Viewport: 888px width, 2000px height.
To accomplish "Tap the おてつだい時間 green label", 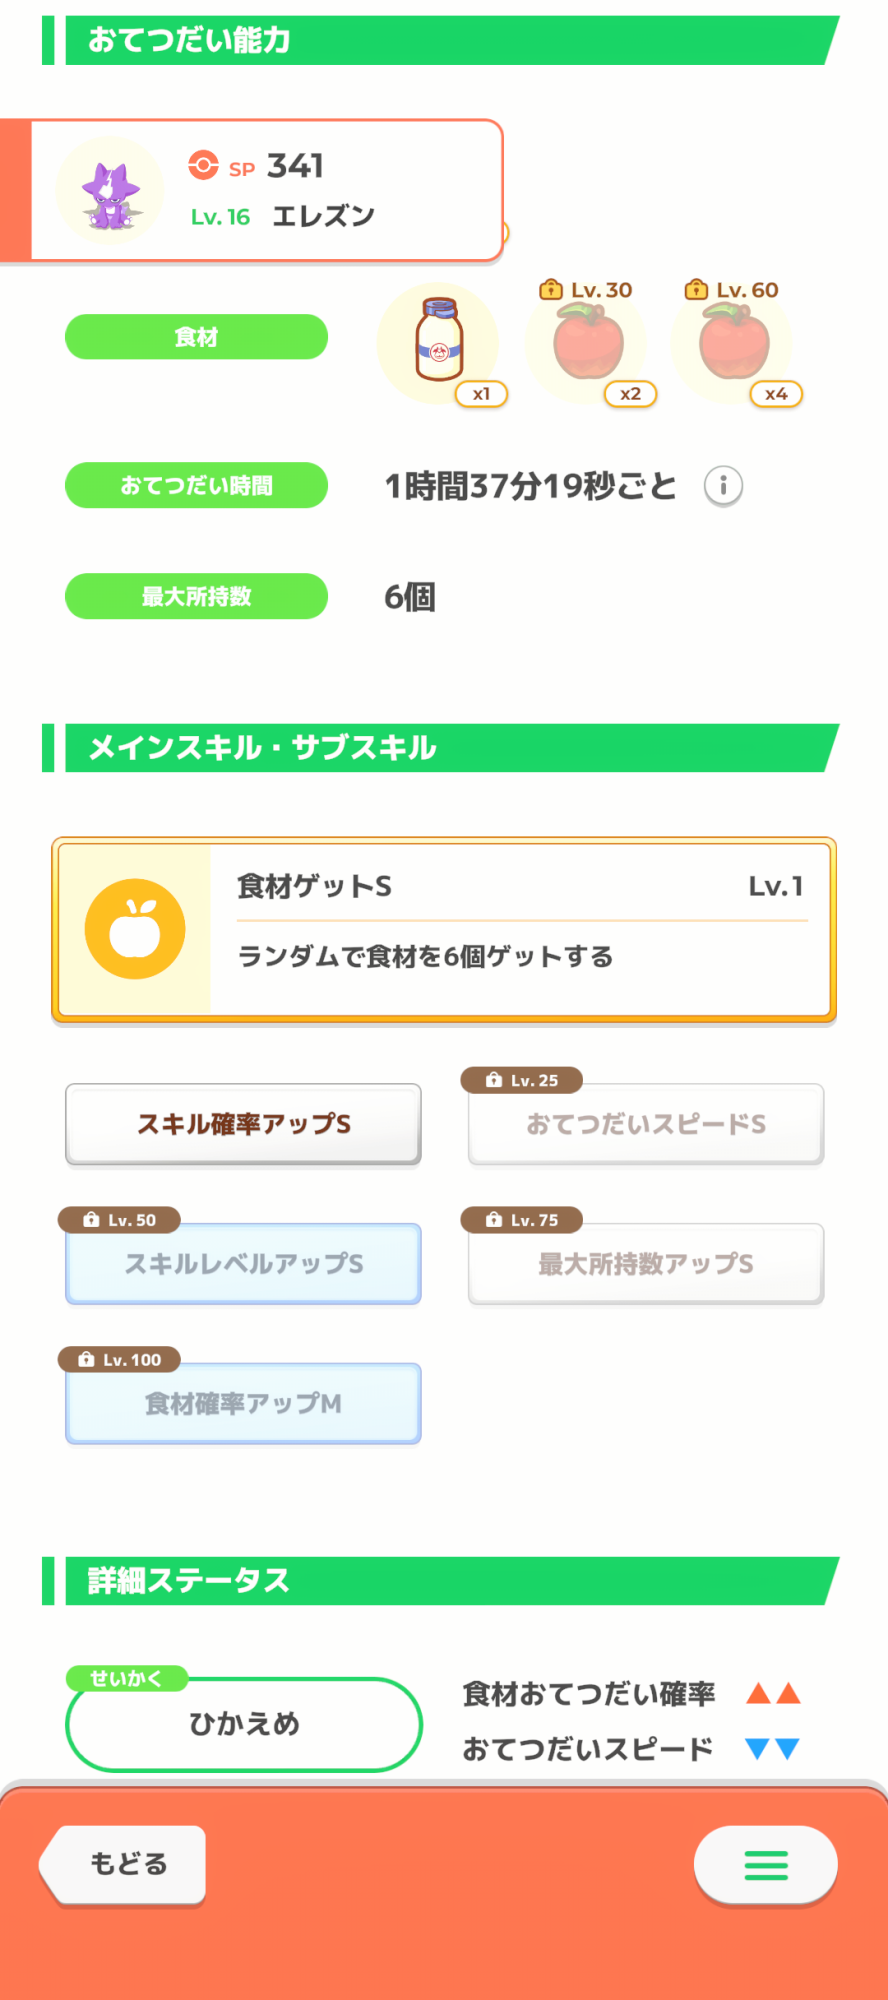I will tap(196, 485).
